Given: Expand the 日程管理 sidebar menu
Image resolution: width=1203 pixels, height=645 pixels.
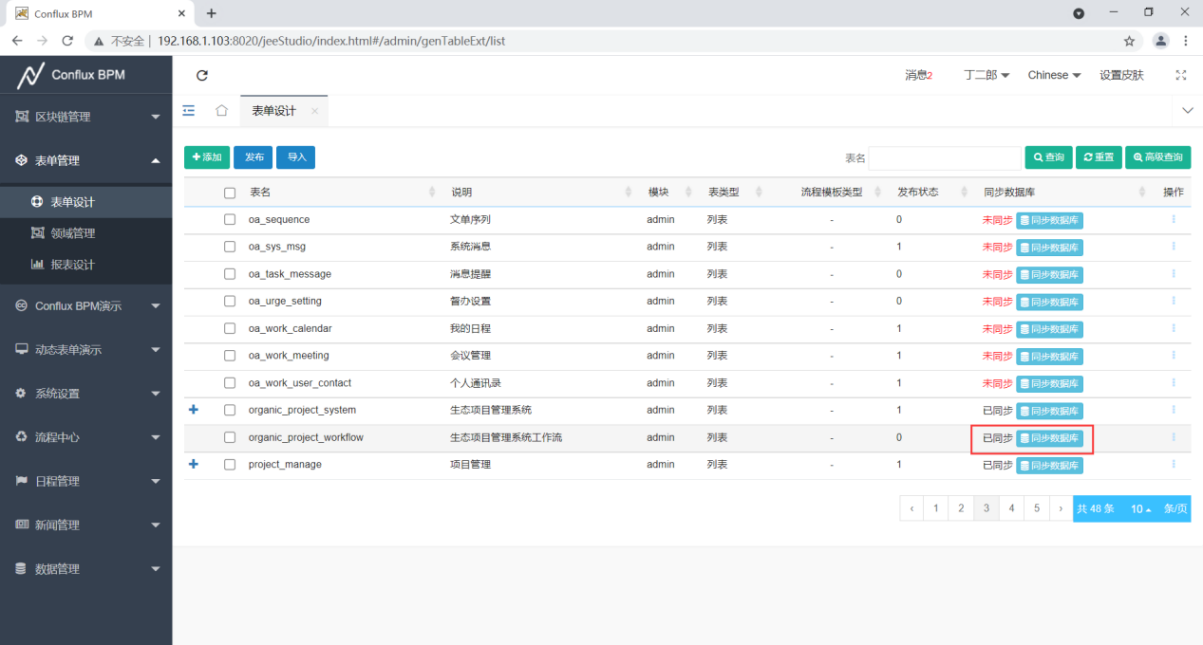Looking at the screenshot, I should coord(86,481).
